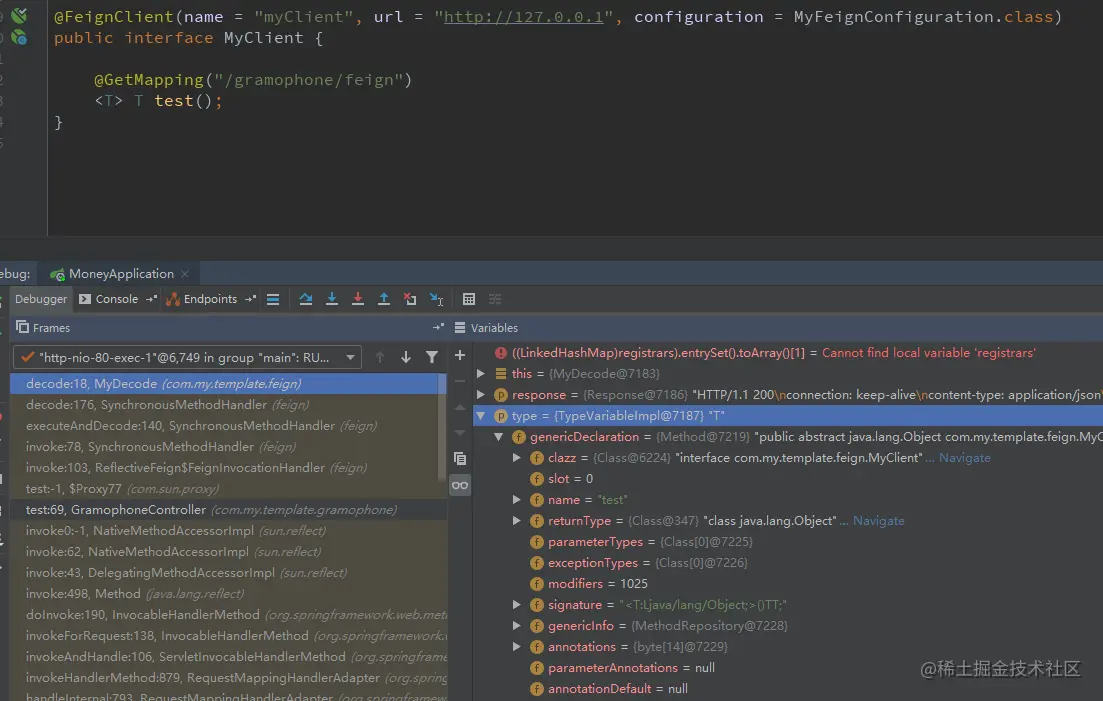
Task: Collapse the genericDeclaration node
Action: (x=499, y=437)
